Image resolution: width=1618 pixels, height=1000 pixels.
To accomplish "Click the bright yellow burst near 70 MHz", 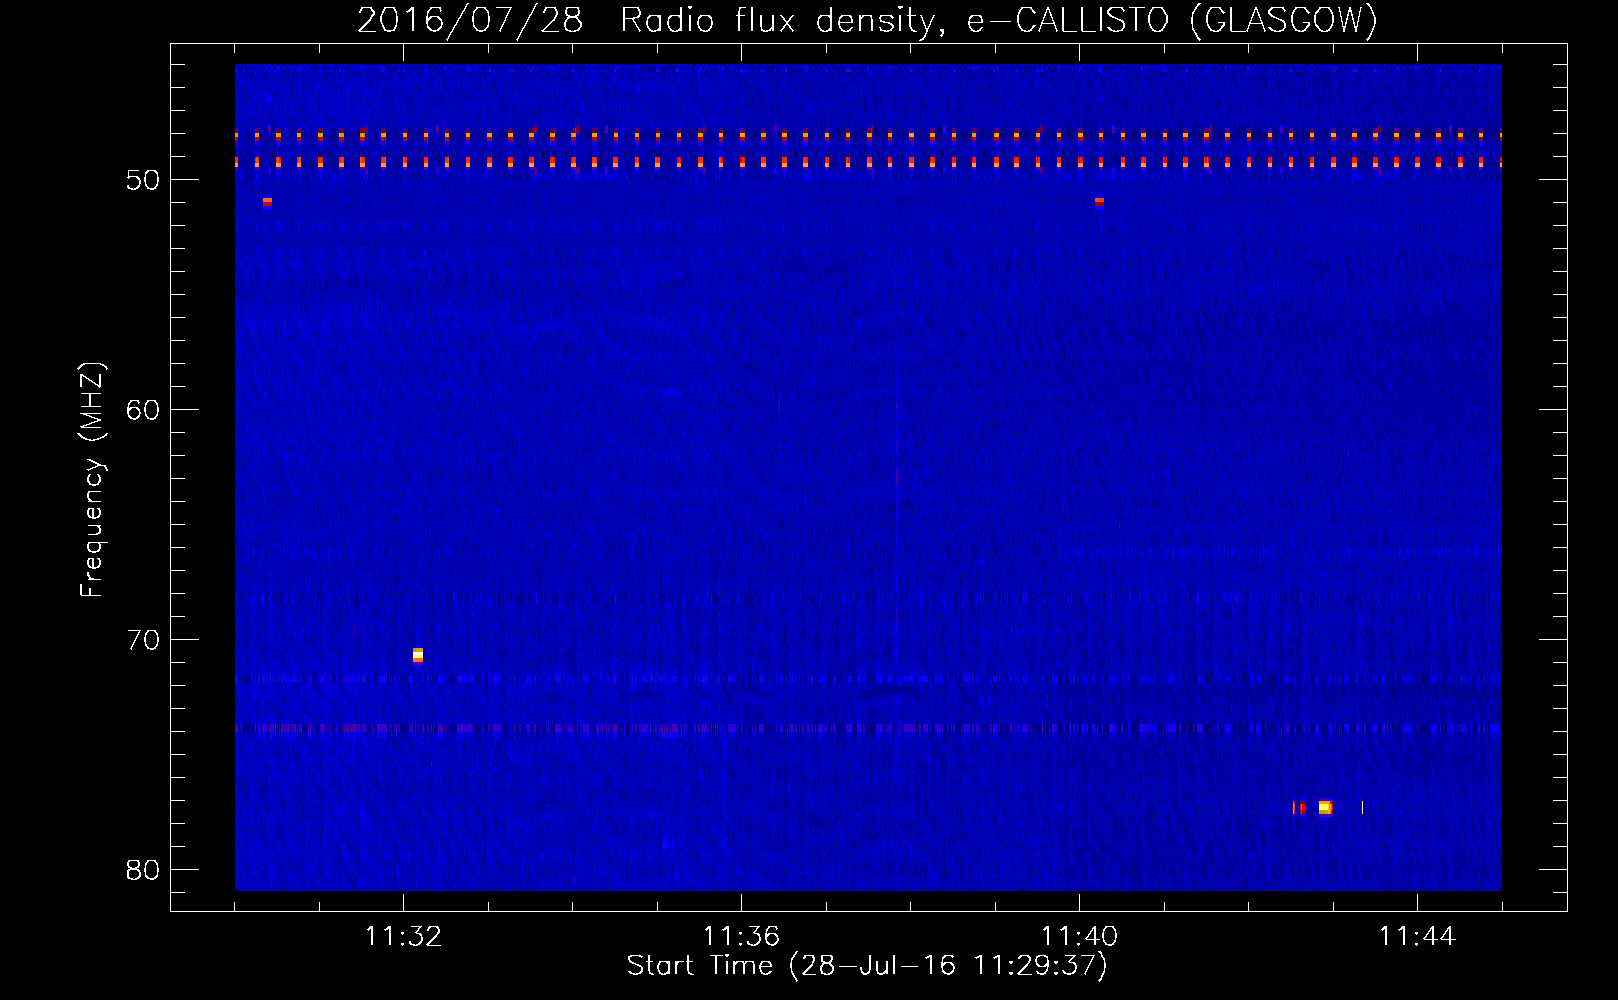I will click(x=418, y=655).
